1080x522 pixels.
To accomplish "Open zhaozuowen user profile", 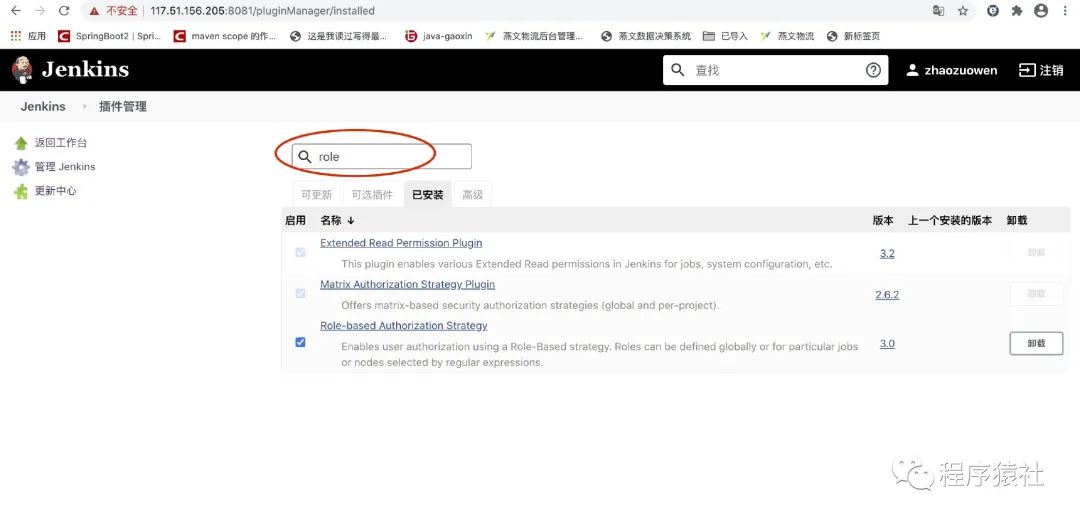I will click(x=951, y=70).
